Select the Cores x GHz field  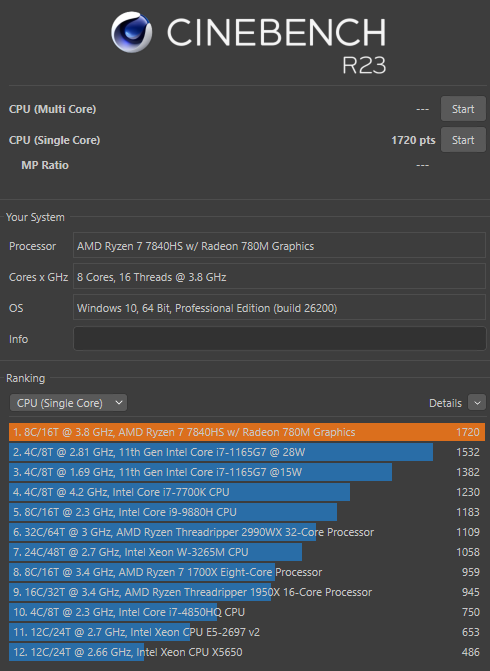click(x=279, y=277)
